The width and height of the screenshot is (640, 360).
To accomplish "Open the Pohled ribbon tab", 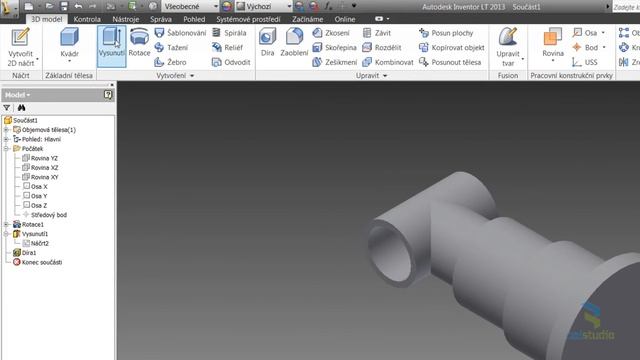I will [x=194, y=19].
